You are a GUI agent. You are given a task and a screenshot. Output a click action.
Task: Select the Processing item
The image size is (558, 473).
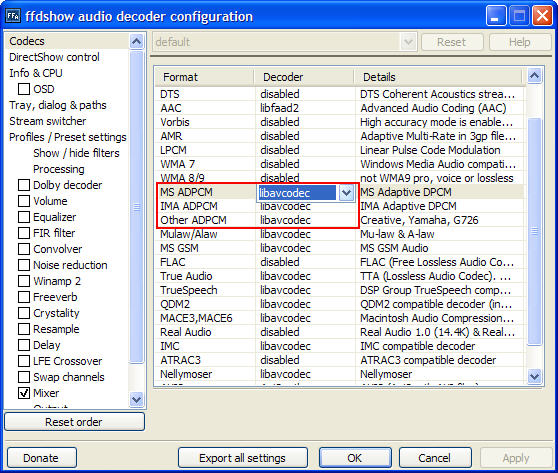coord(59,169)
